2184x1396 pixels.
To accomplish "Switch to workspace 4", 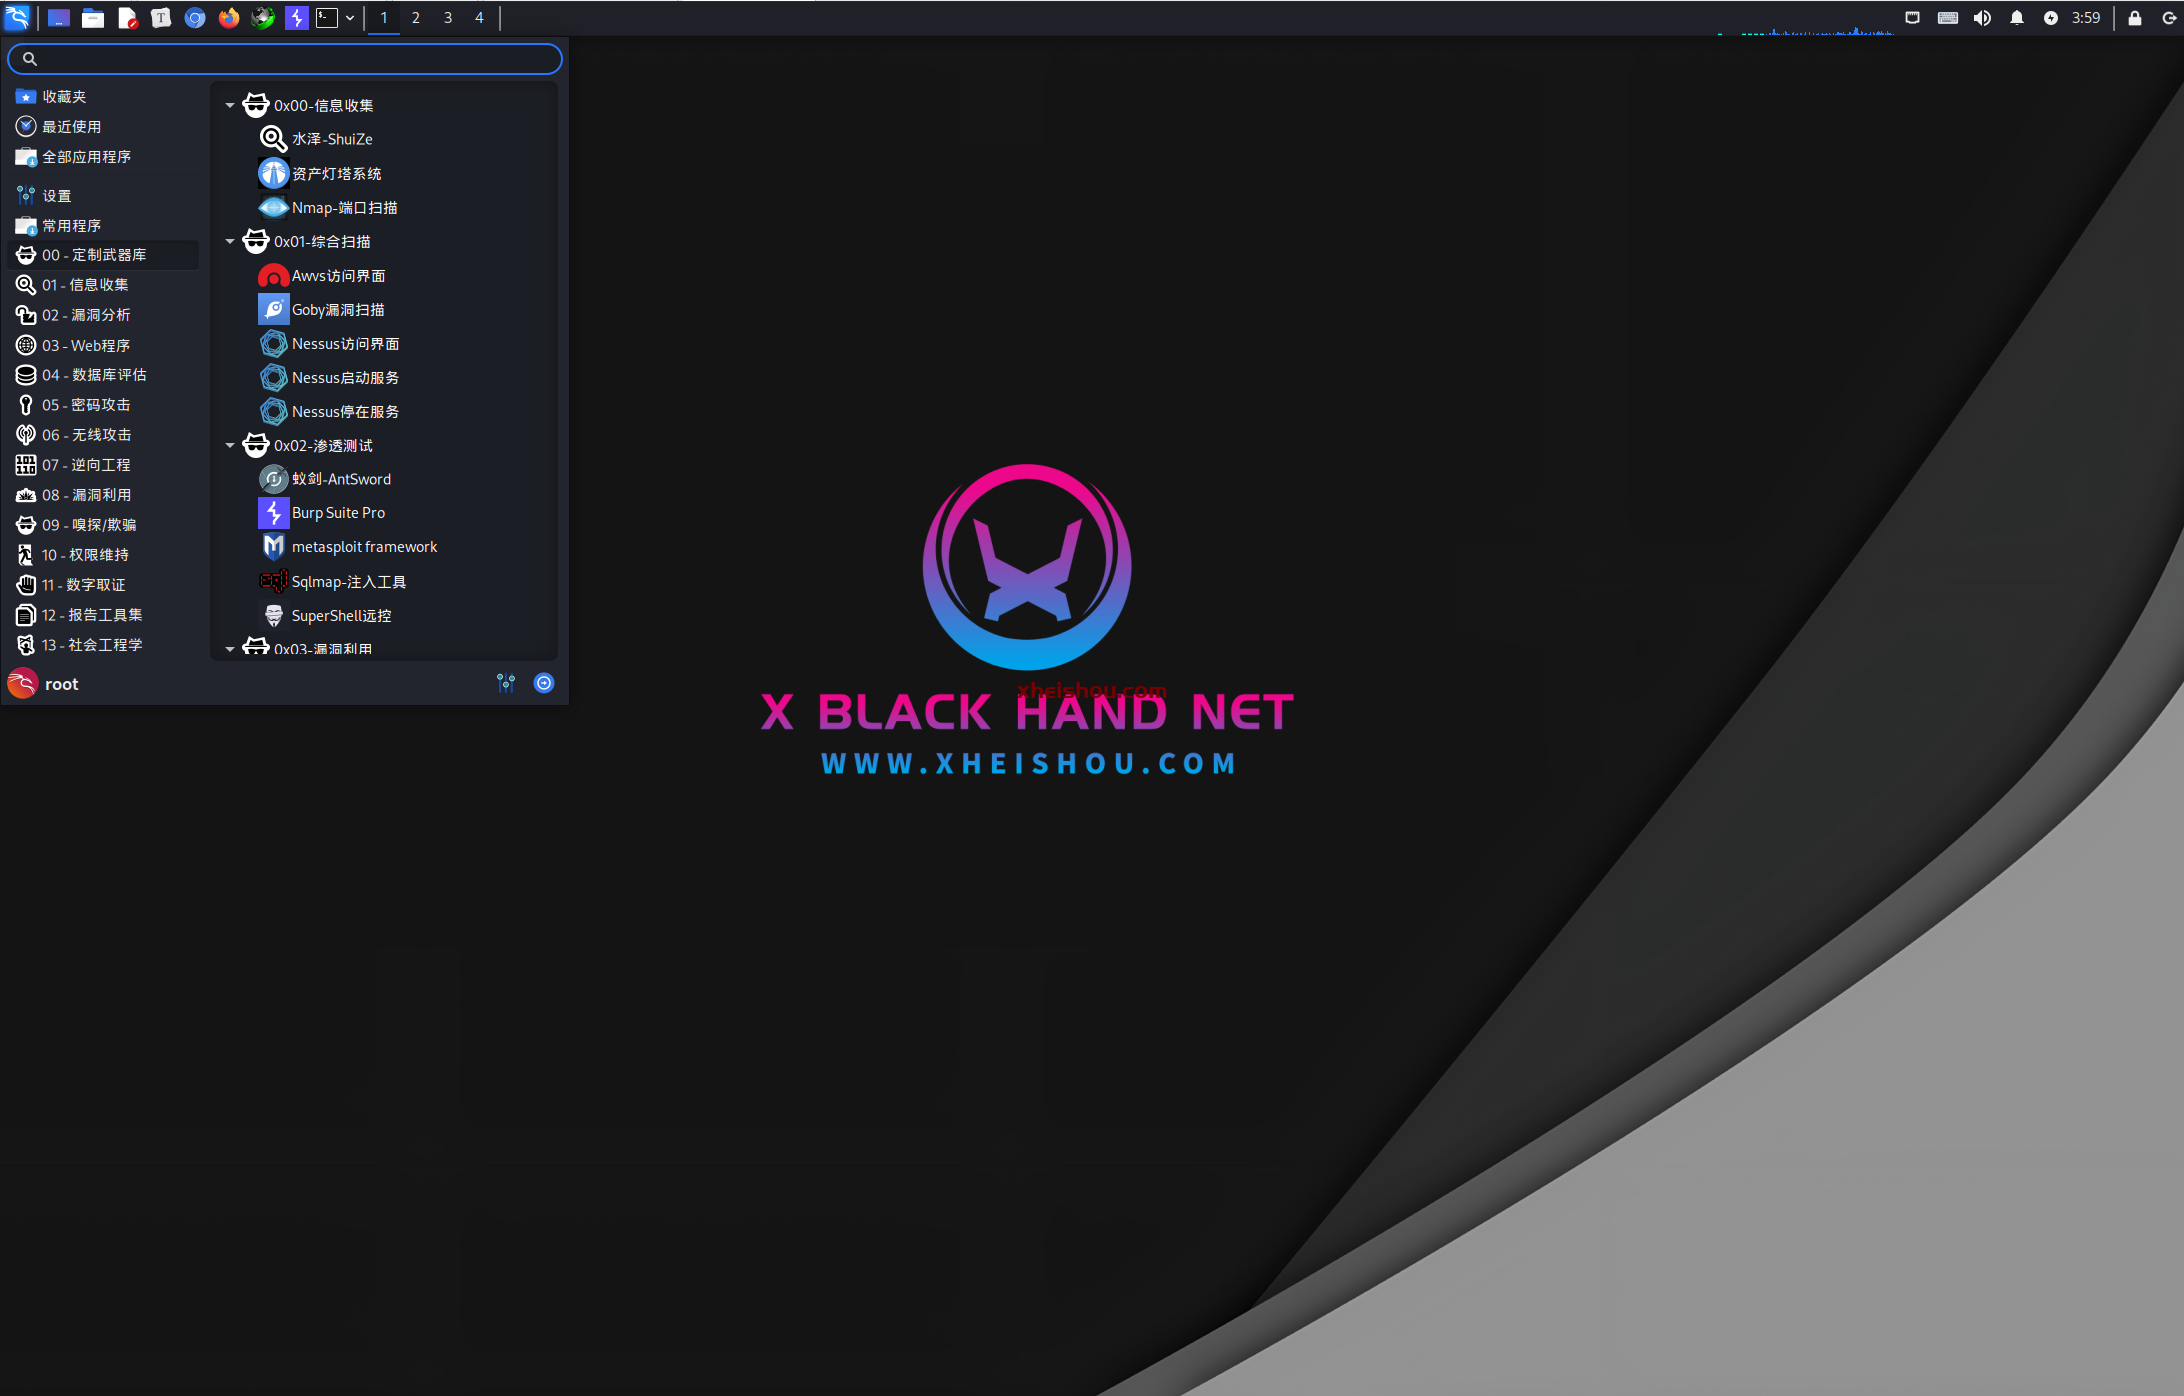I will (x=479, y=18).
